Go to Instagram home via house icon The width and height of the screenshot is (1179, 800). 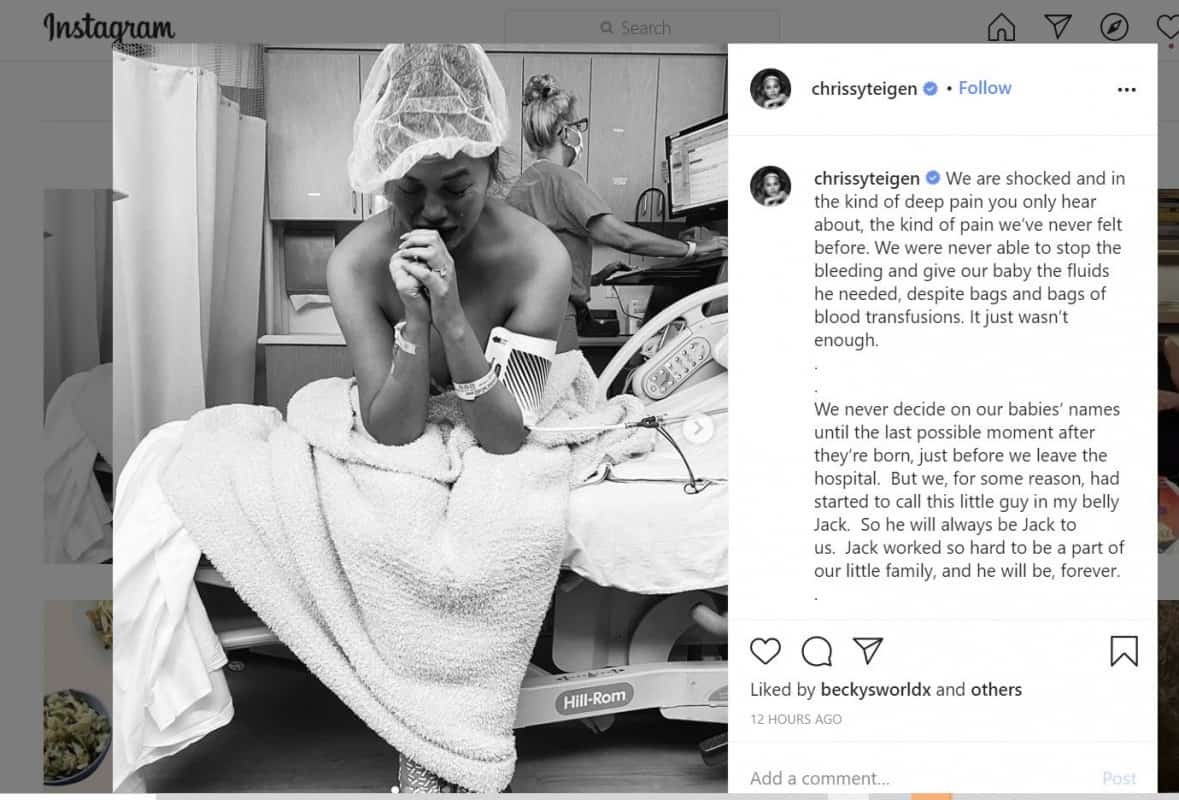[x=1001, y=27]
